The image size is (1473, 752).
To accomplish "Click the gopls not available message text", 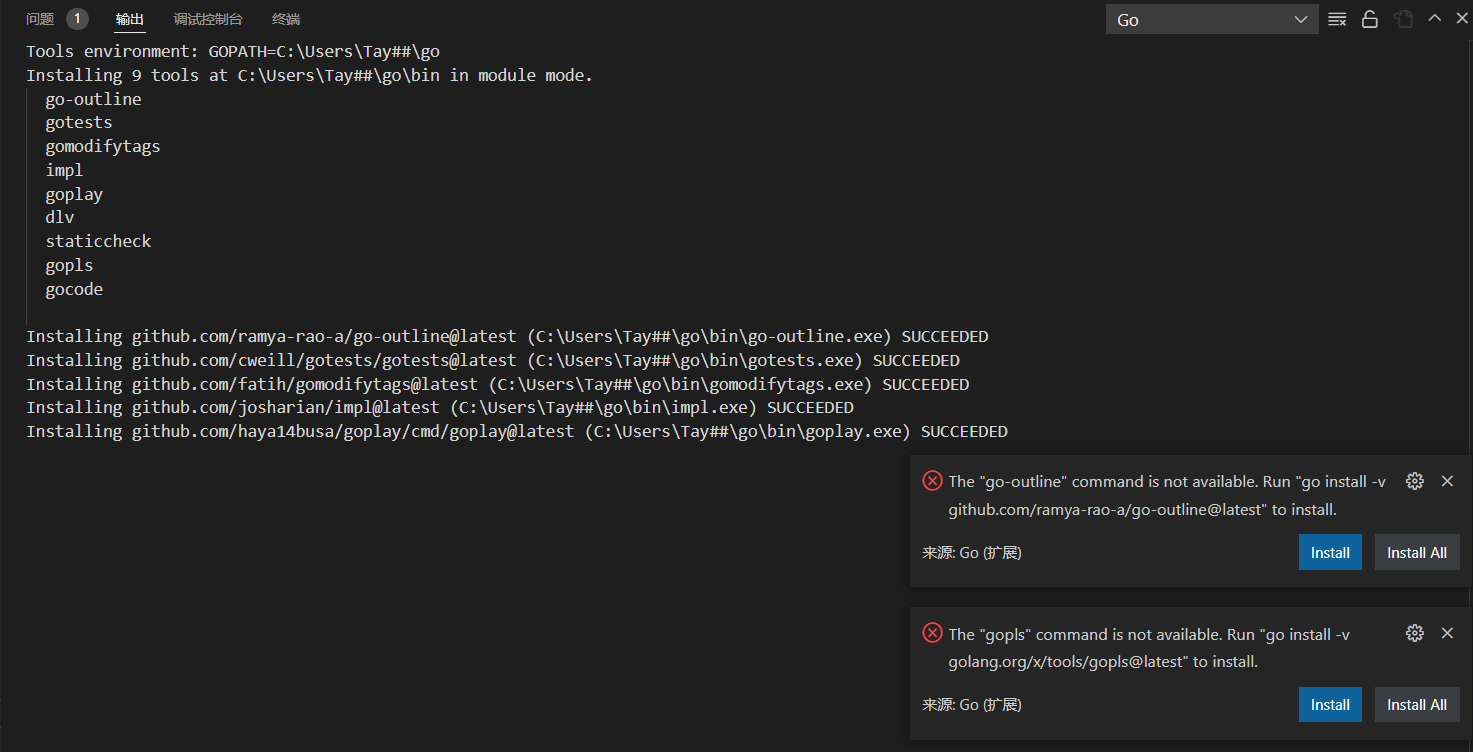I will [1149, 647].
